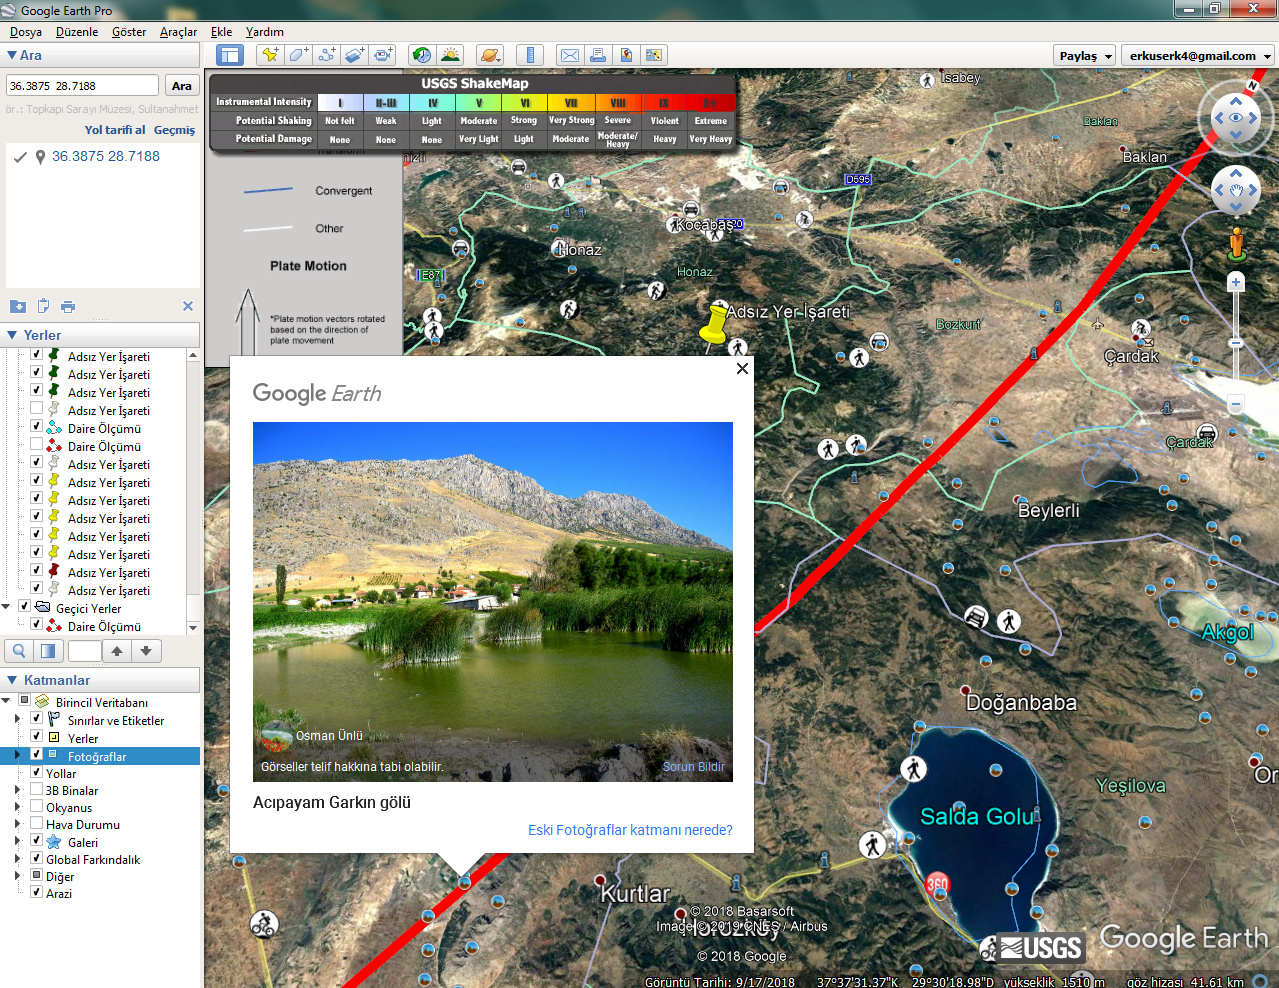The image size is (1279, 988).
Task: Print the current view from the toolbar
Action: coord(598,55)
